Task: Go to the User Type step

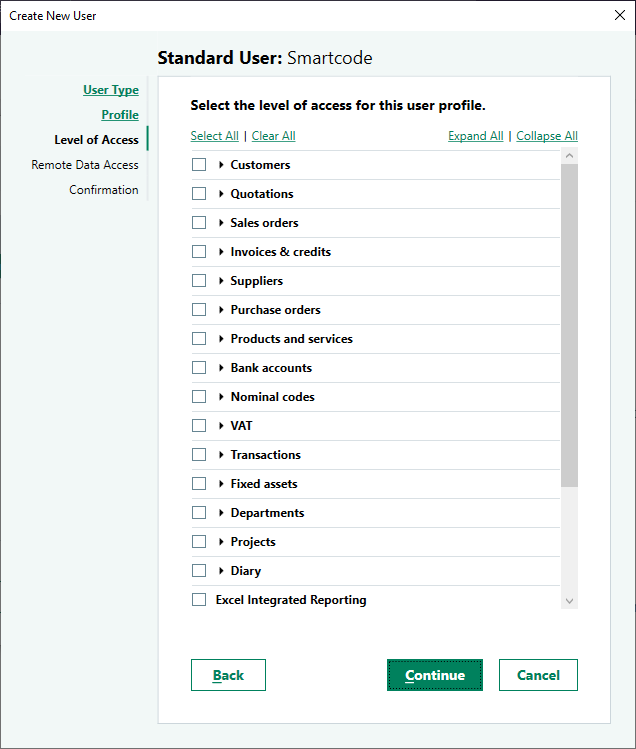Action: [x=111, y=90]
